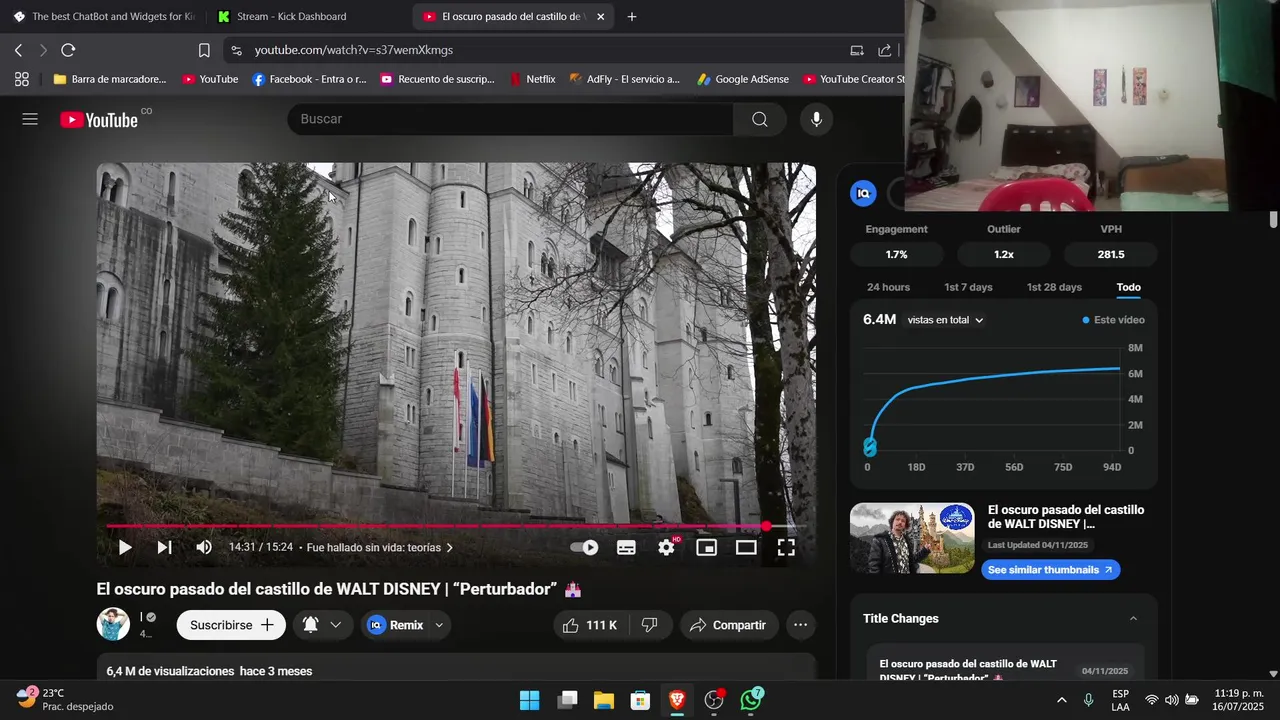Viewport: 1280px width, 720px height.
Task: Like the video showing 111 K
Action: coord(589,625)
